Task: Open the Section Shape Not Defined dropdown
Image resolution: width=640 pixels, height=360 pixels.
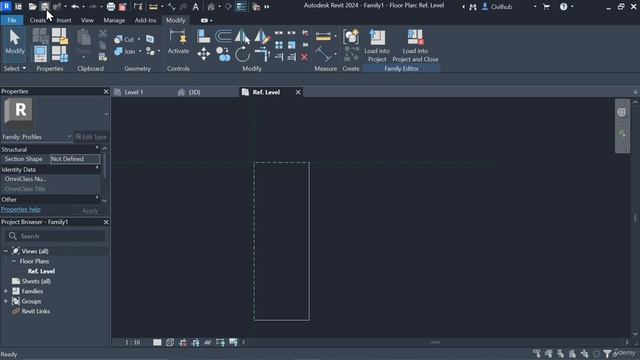Action: point(75,159)
